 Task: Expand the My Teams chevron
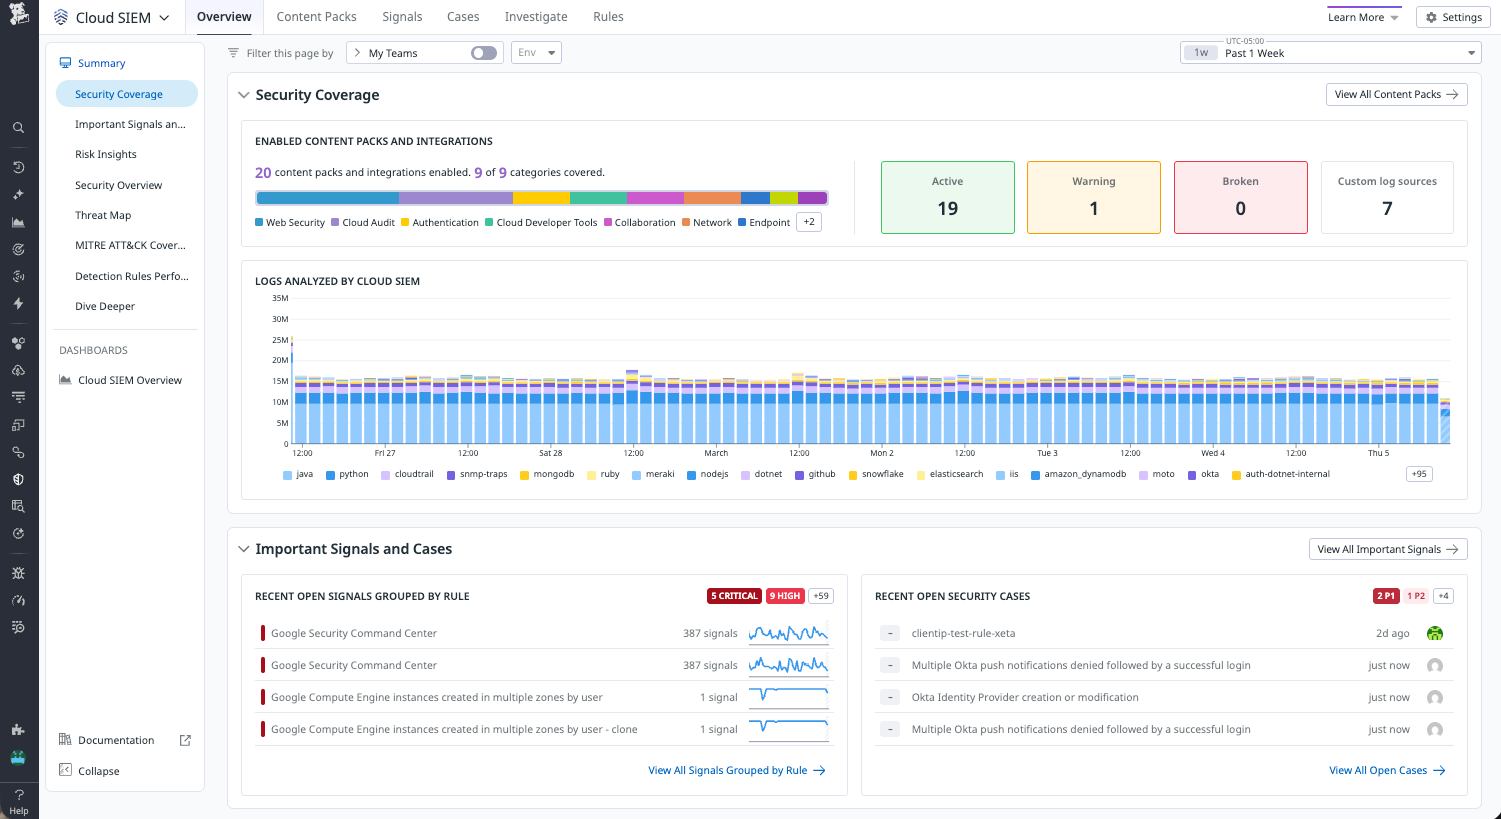click(358, 53)
